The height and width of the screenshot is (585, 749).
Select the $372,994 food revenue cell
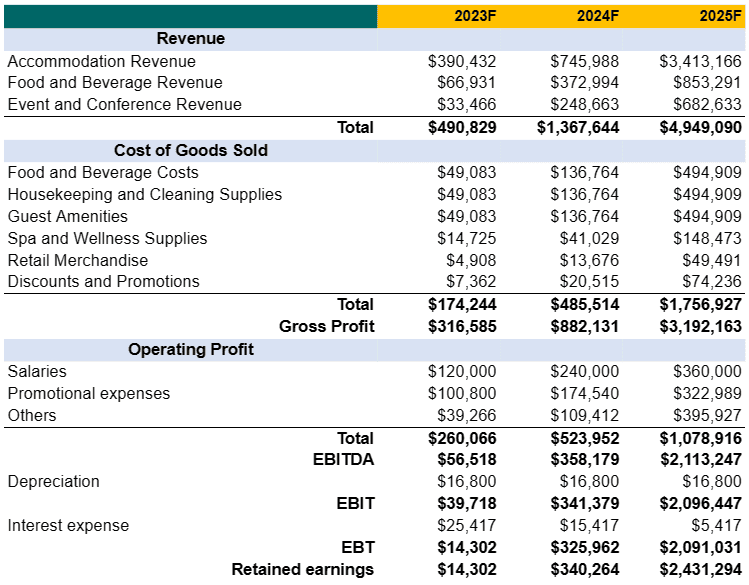click(x=584, y=83)
